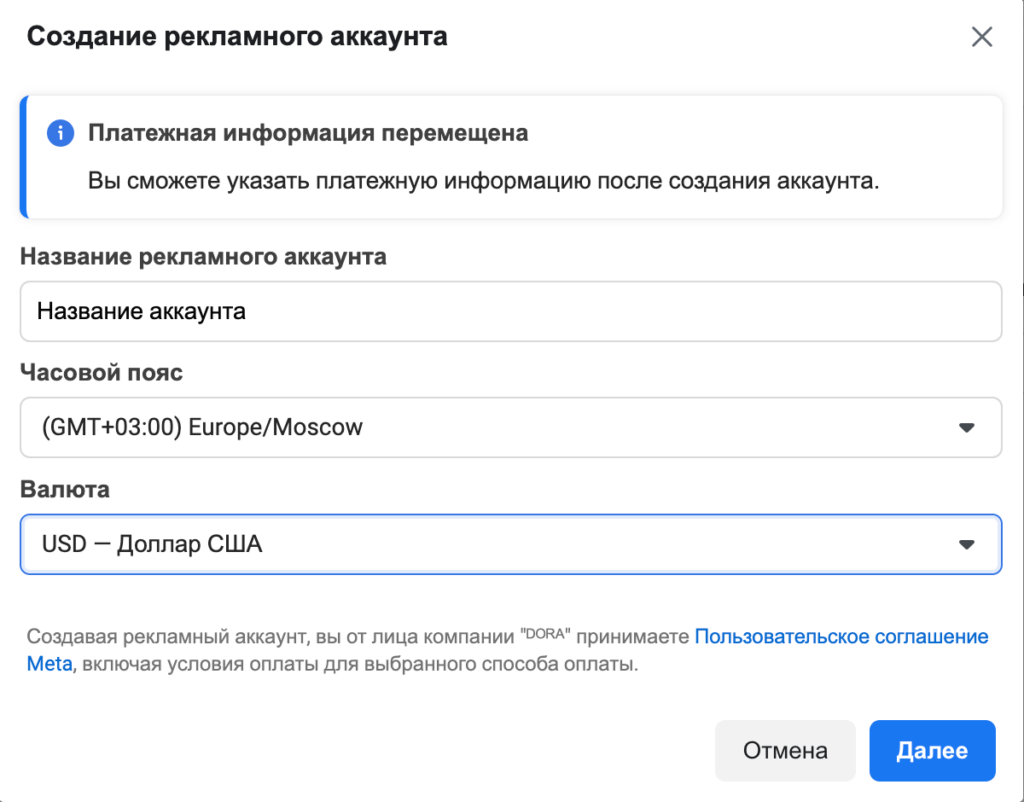This screenshot has height=802, width=1024.
Task: Click the Платежная информация перемещена heading
Action: coord(308,133)
